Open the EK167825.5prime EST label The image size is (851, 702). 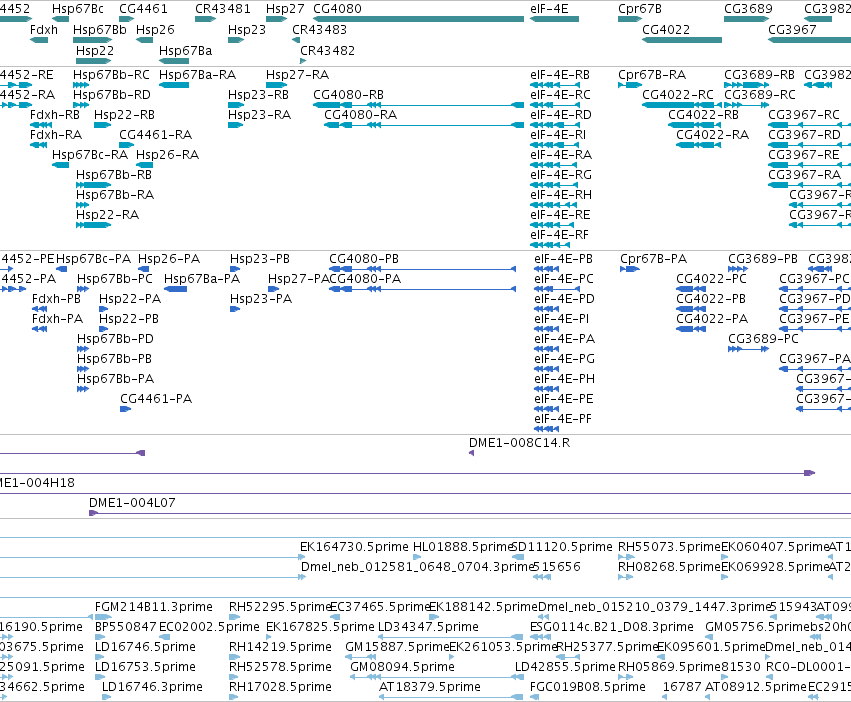pos(320,627)
